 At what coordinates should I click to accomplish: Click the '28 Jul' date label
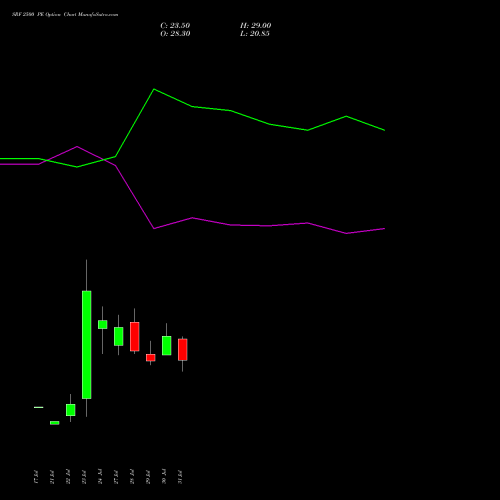click(x=132, y=477)
